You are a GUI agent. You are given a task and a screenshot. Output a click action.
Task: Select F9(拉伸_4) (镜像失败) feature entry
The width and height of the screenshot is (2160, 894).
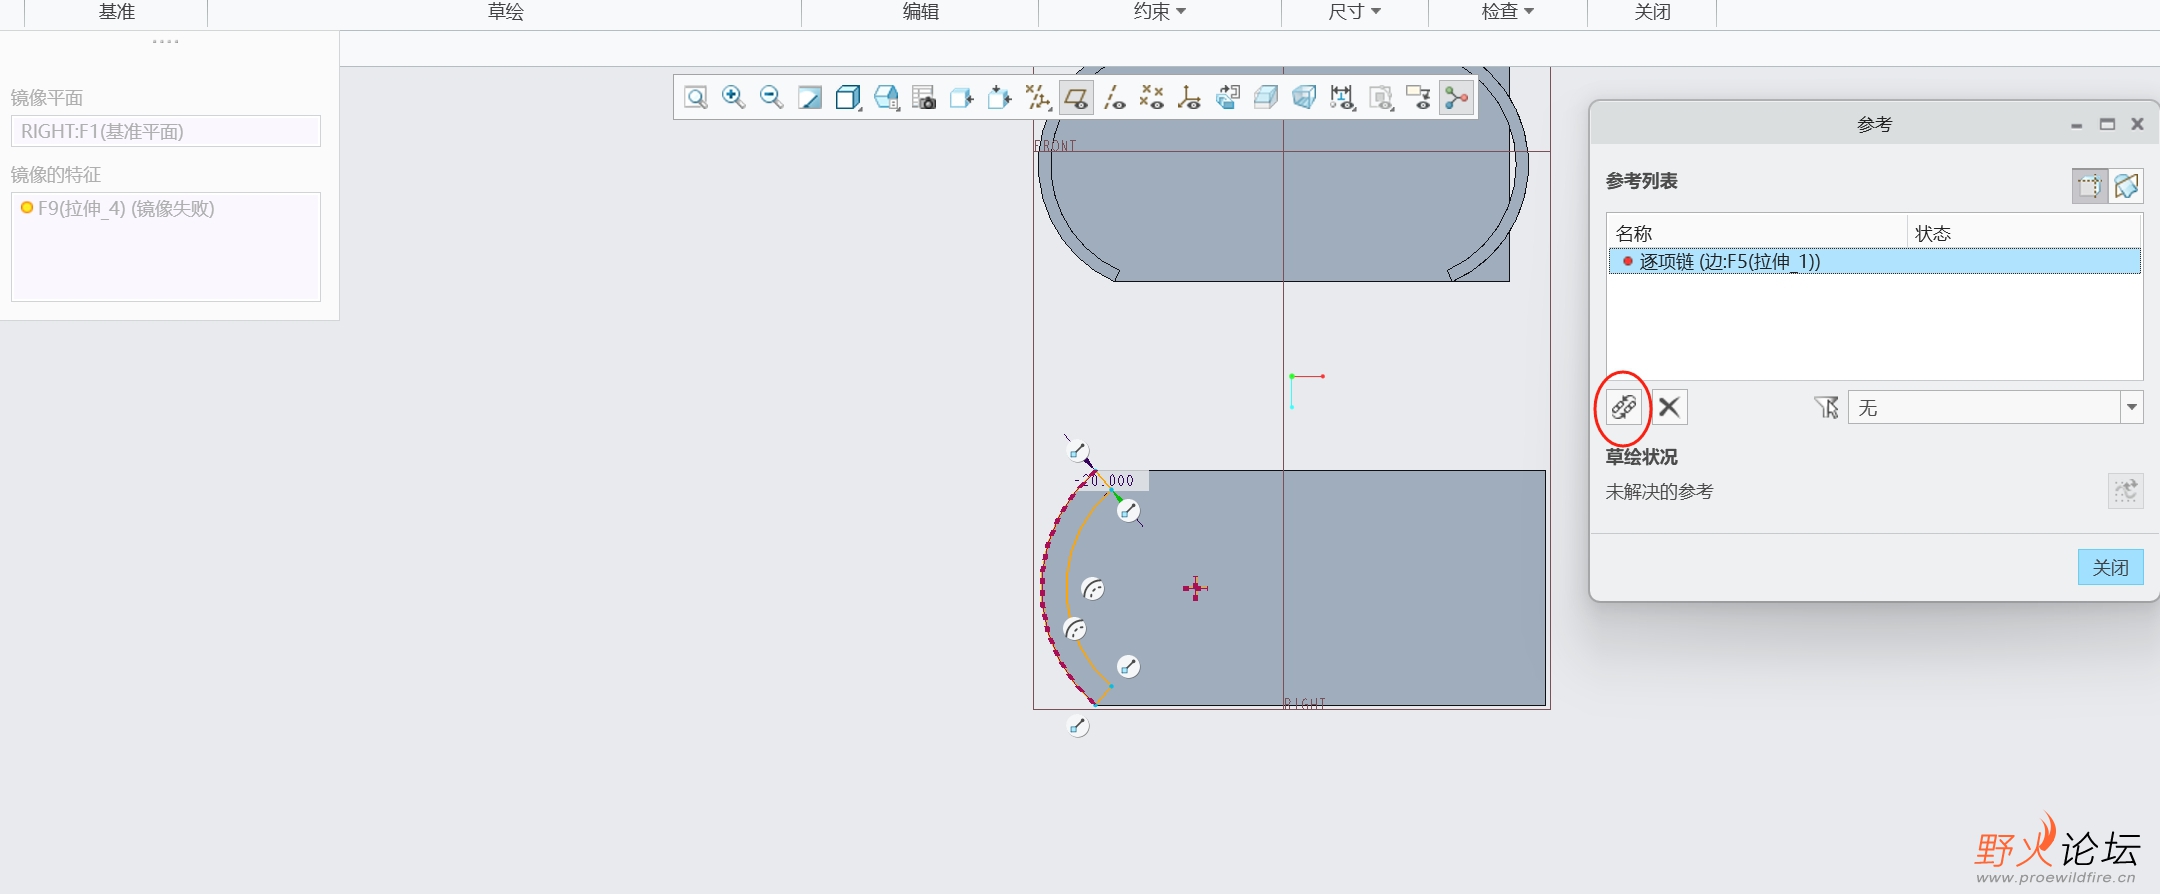click(126, 208)
